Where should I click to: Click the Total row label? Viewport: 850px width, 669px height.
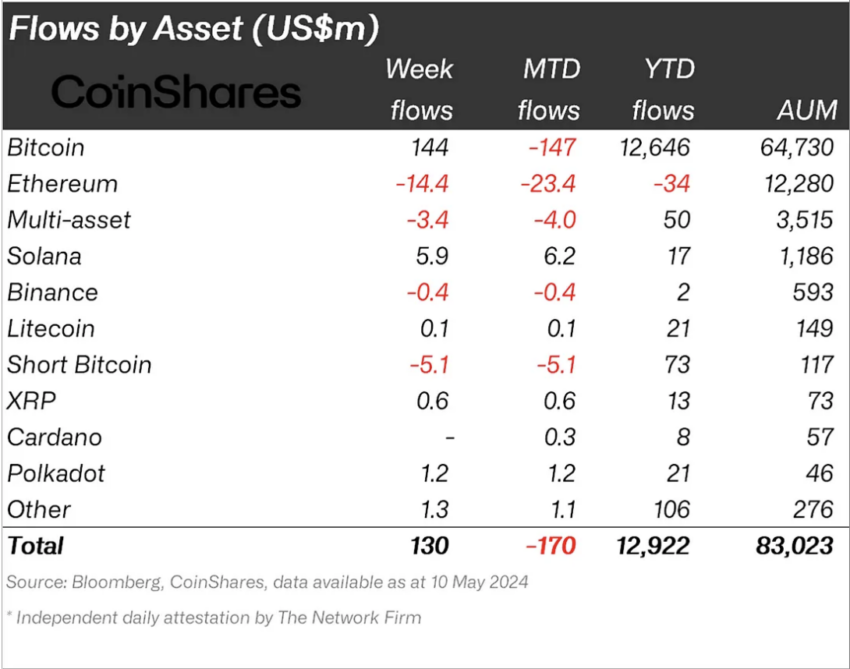coord(36,545)
